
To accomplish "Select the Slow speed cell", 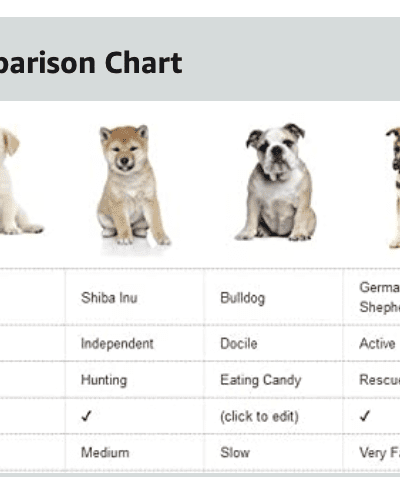I will point(273,453).
